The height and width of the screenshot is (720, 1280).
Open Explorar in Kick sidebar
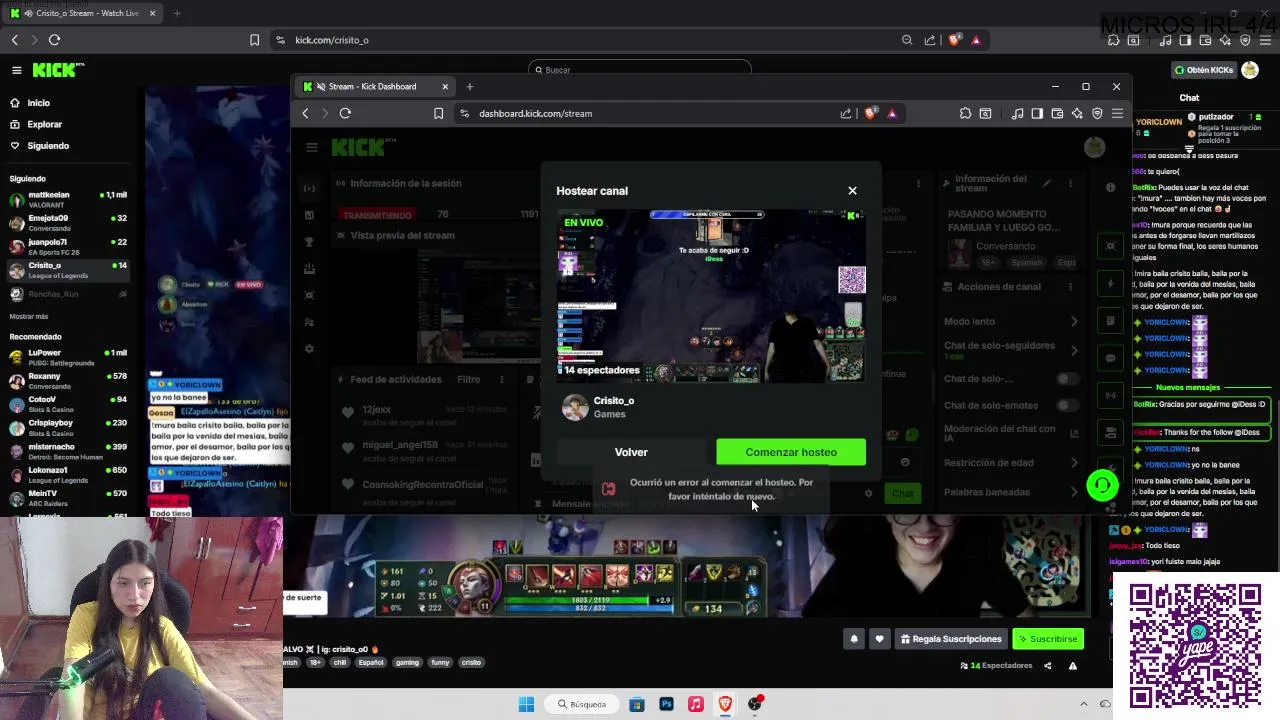[x=44, y=125]
